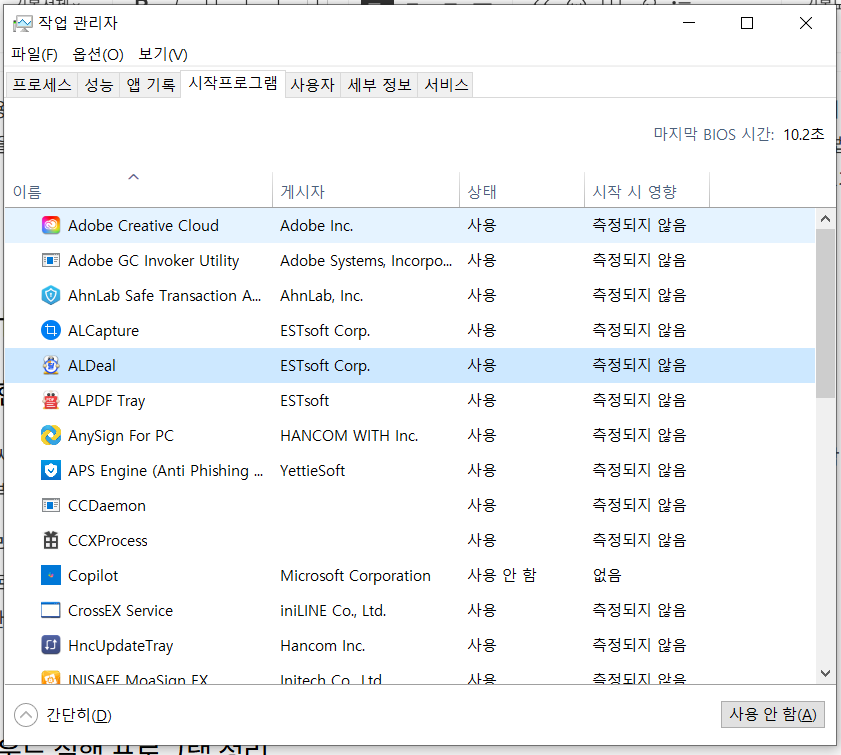The width and height of the screenshot is (841, 755).
Task: Select the Adobe Creative Cloud row name
Action: 143,226
